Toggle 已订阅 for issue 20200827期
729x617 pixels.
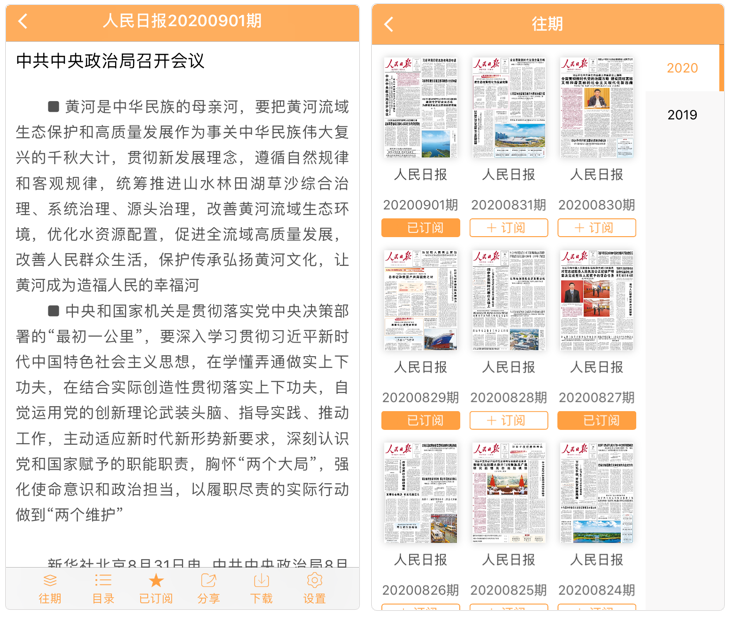[596, 420]
